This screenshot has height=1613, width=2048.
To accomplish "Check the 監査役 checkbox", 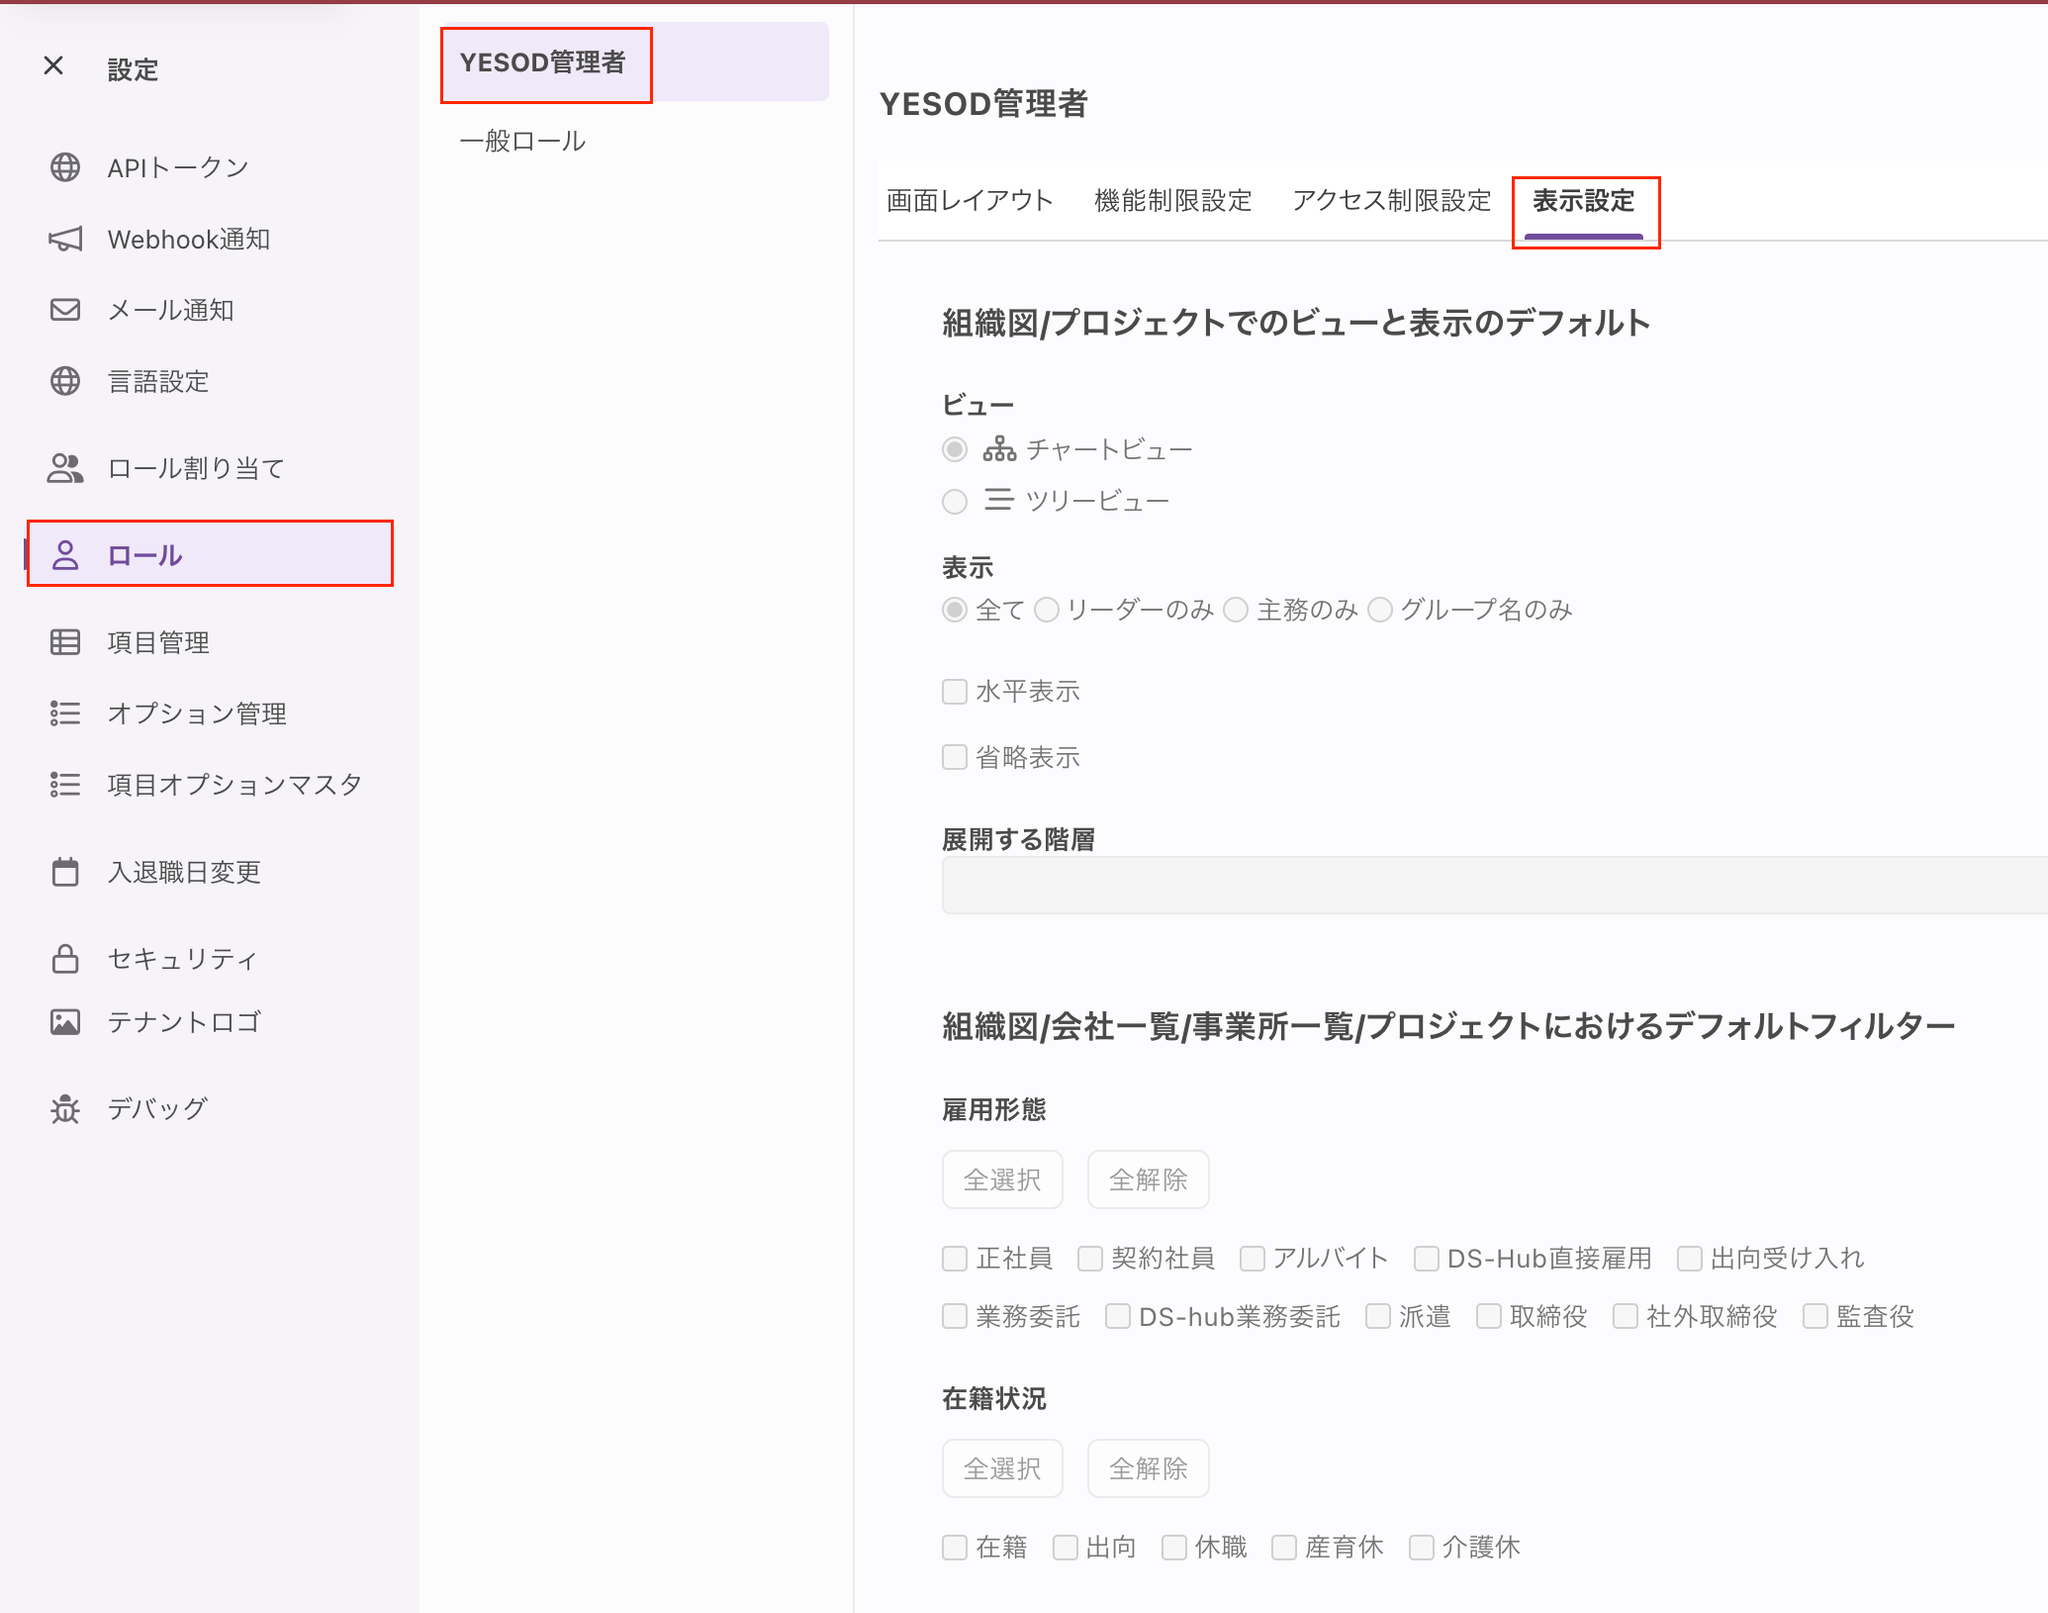I will tap(1816, 1316).
